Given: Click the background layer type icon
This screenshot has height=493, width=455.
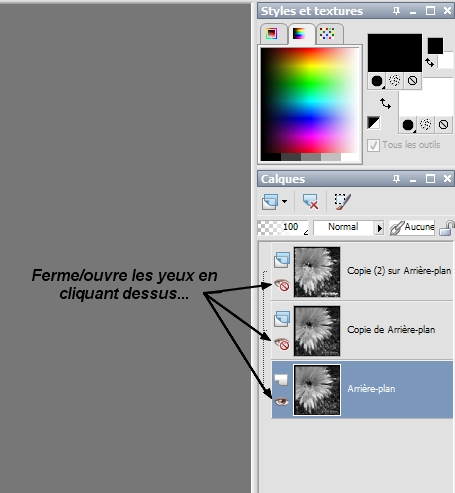Looking at the screenshot, I should (x=281, y=379).
